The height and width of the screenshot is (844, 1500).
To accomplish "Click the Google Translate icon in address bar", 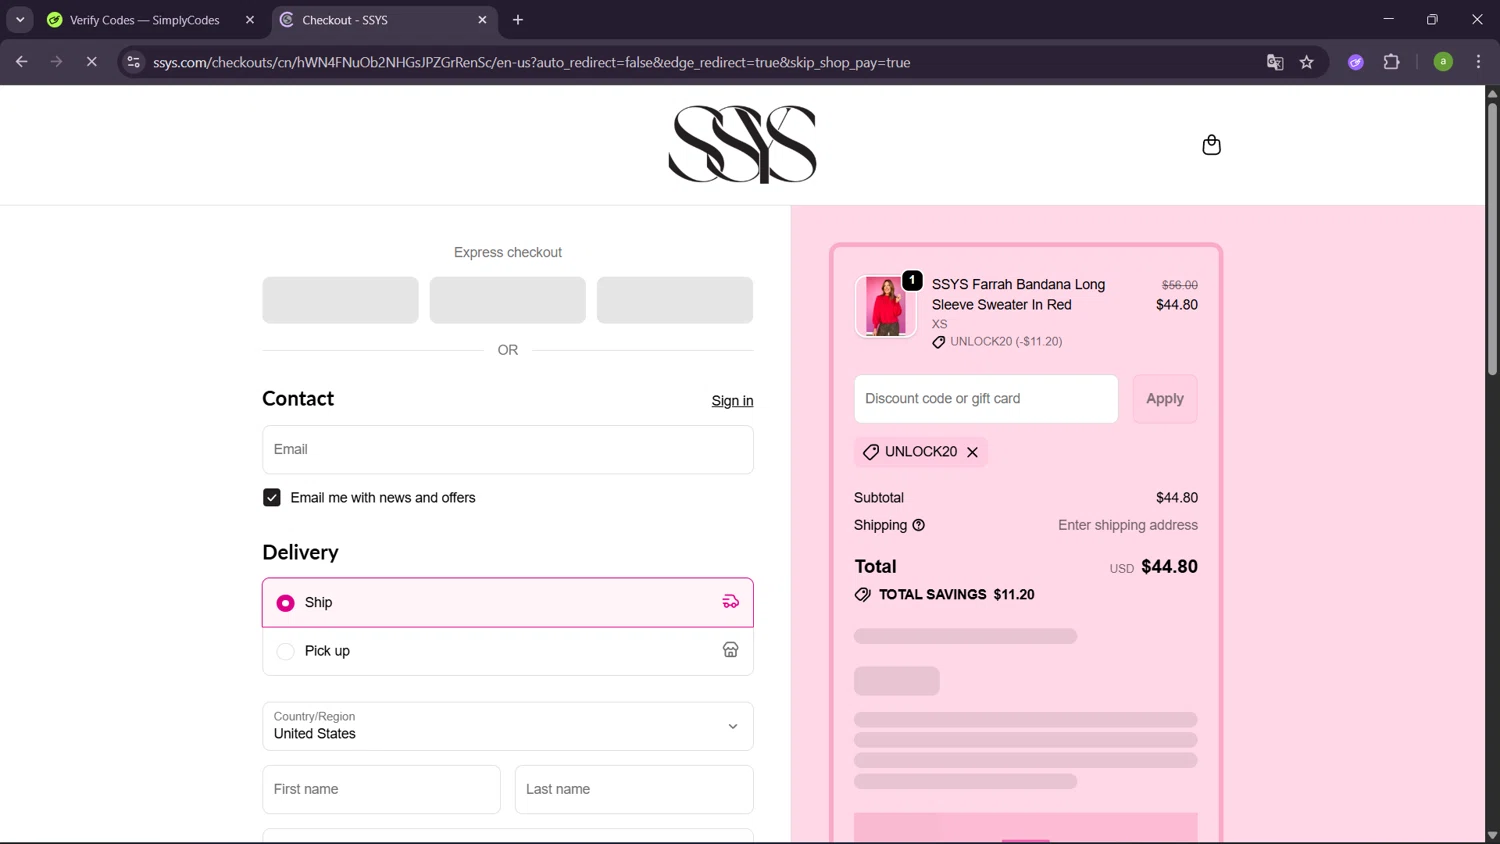I will [1275, 62].
